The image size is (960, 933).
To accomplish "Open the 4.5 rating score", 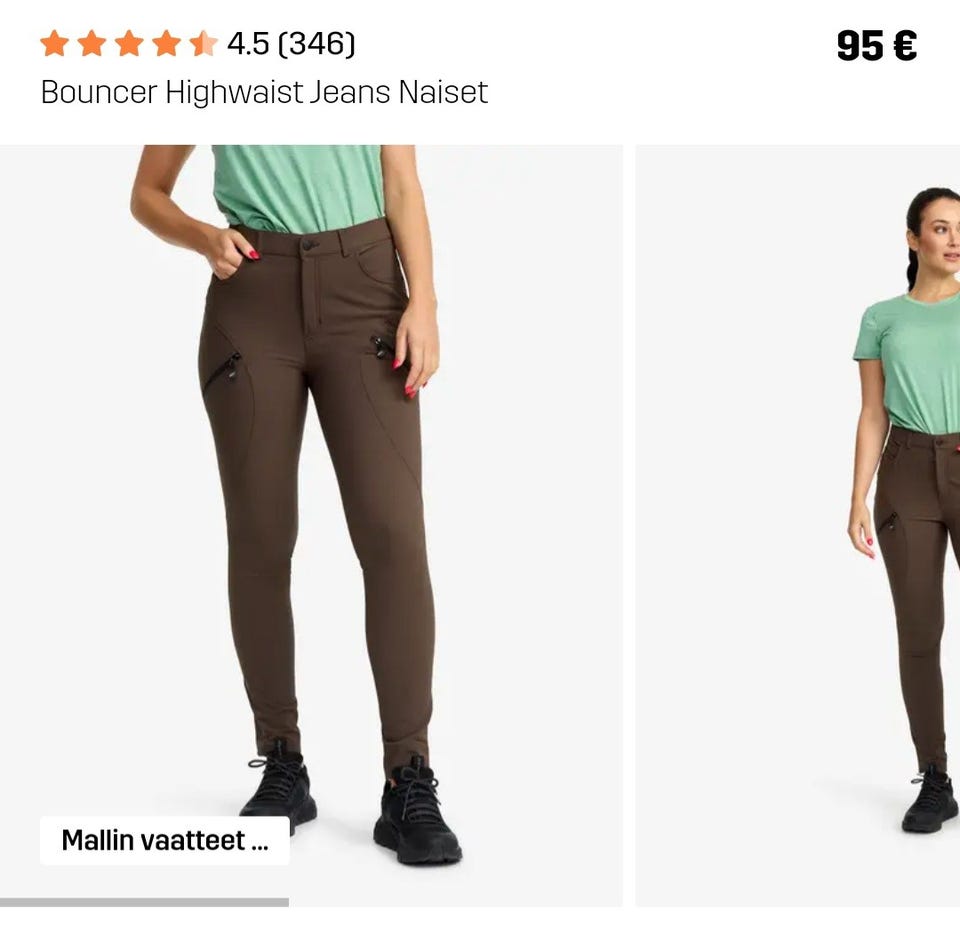I will point(248,44).
